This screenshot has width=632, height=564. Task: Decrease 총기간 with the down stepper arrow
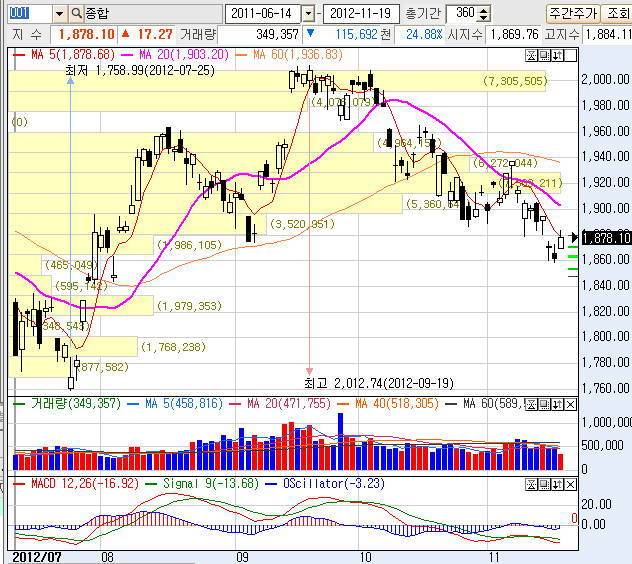[483, 18]
